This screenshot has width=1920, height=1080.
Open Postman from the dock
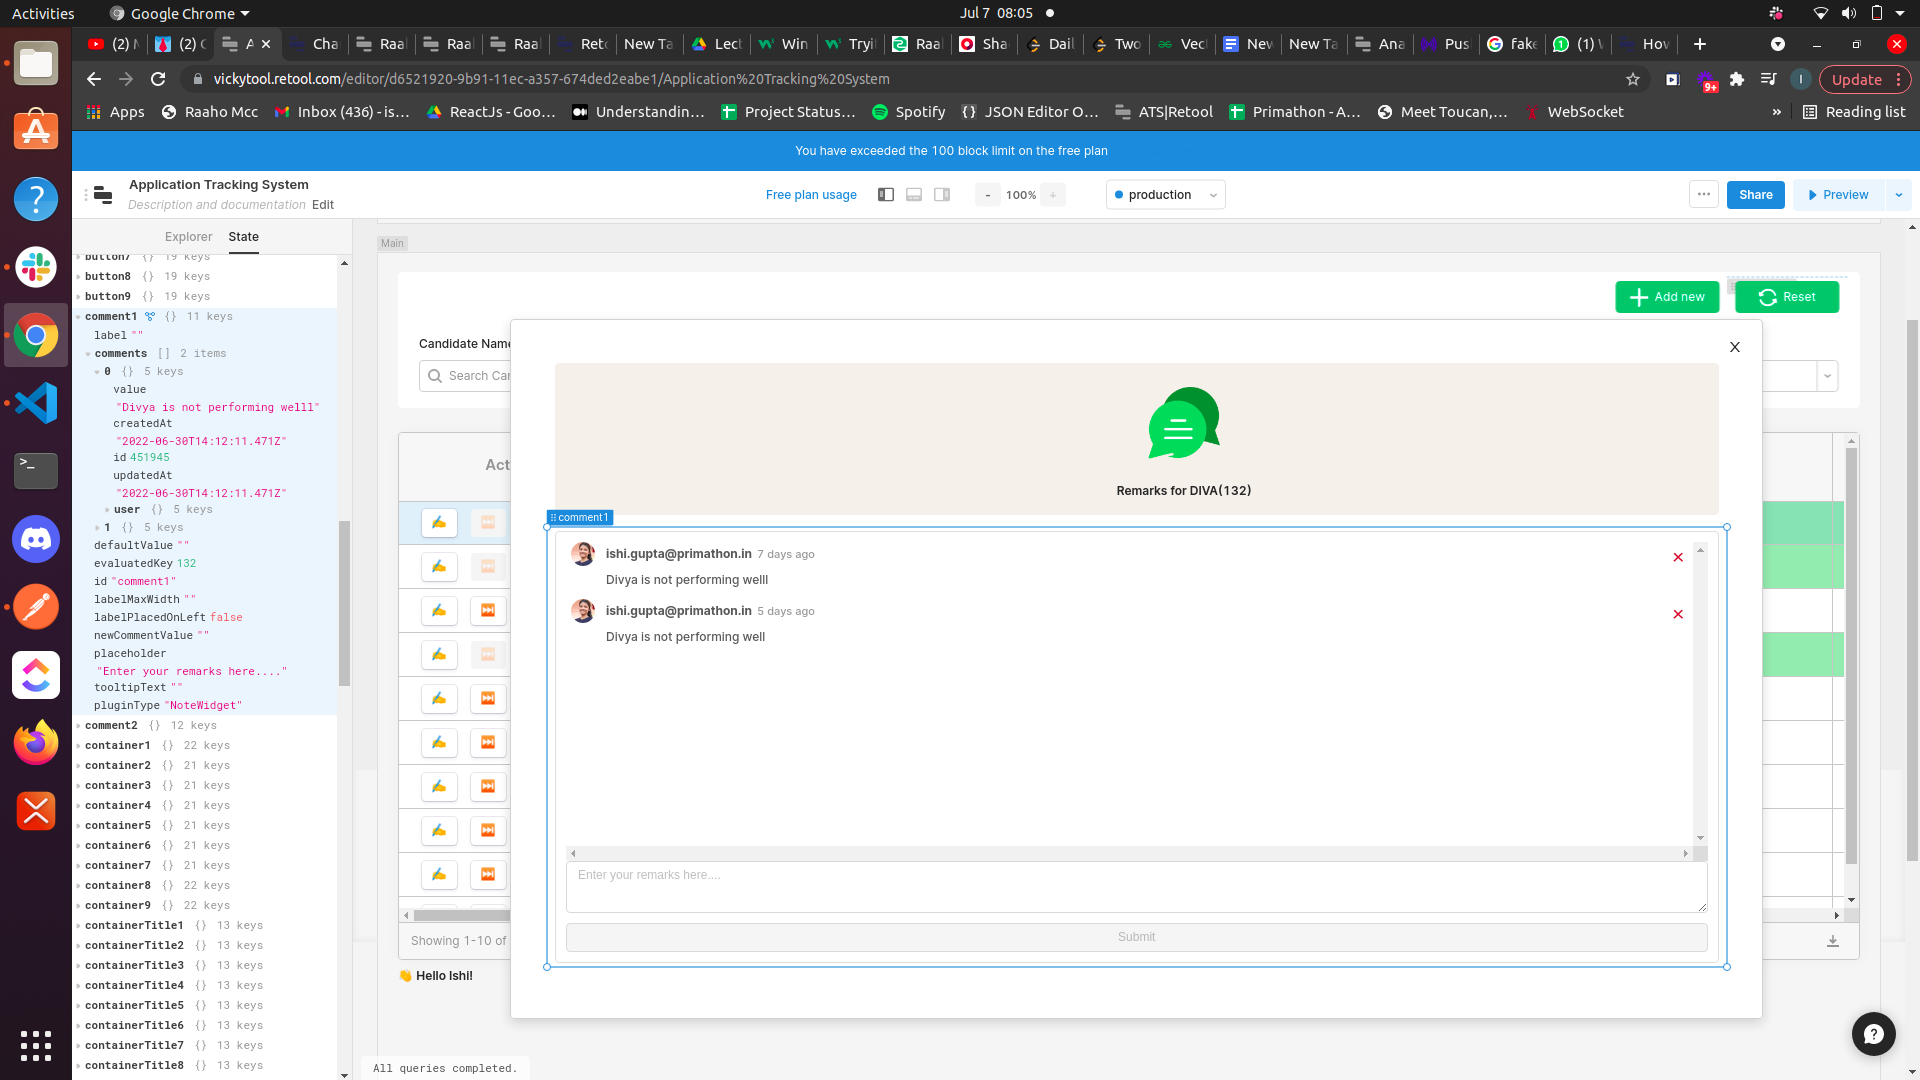36,607
